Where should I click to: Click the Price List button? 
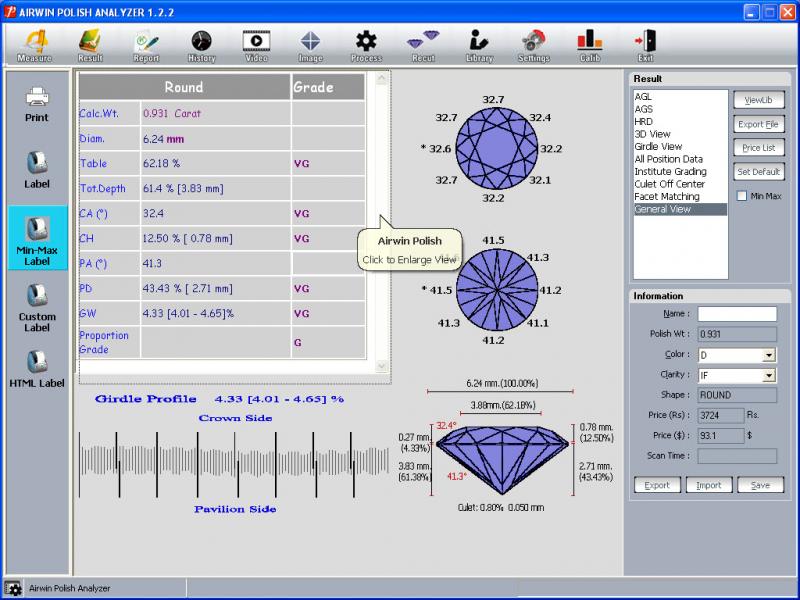(x=758, y=148)
